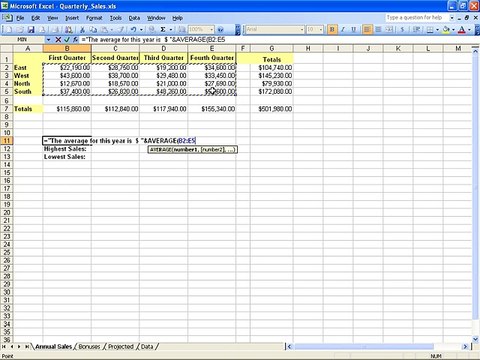Open the Fill Color dropdown arrow
Screen dimensions: 480x360
coord(453,30)
